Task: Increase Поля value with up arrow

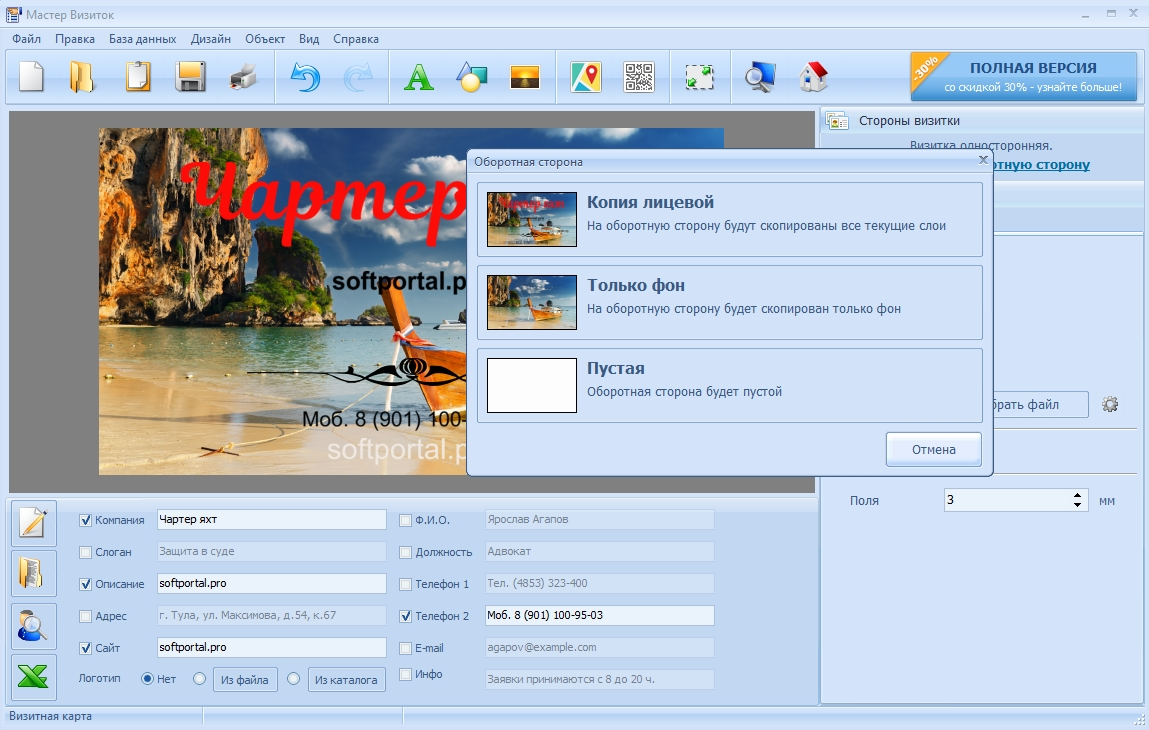Action: (1077, 495)
